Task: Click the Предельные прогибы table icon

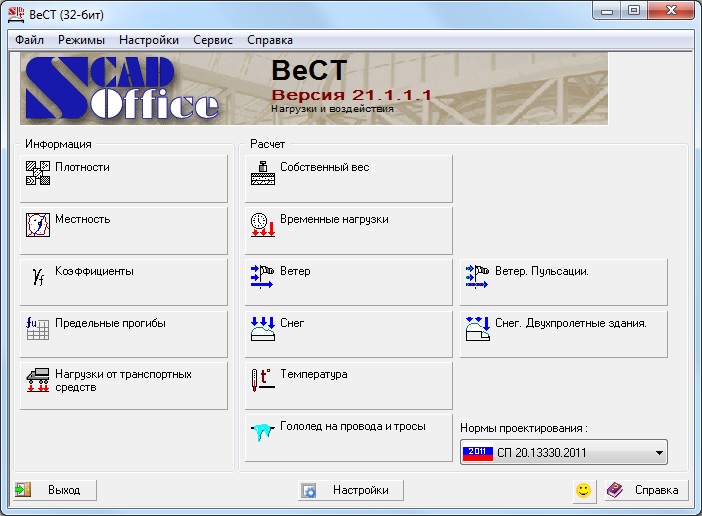Action: [38, 328]
